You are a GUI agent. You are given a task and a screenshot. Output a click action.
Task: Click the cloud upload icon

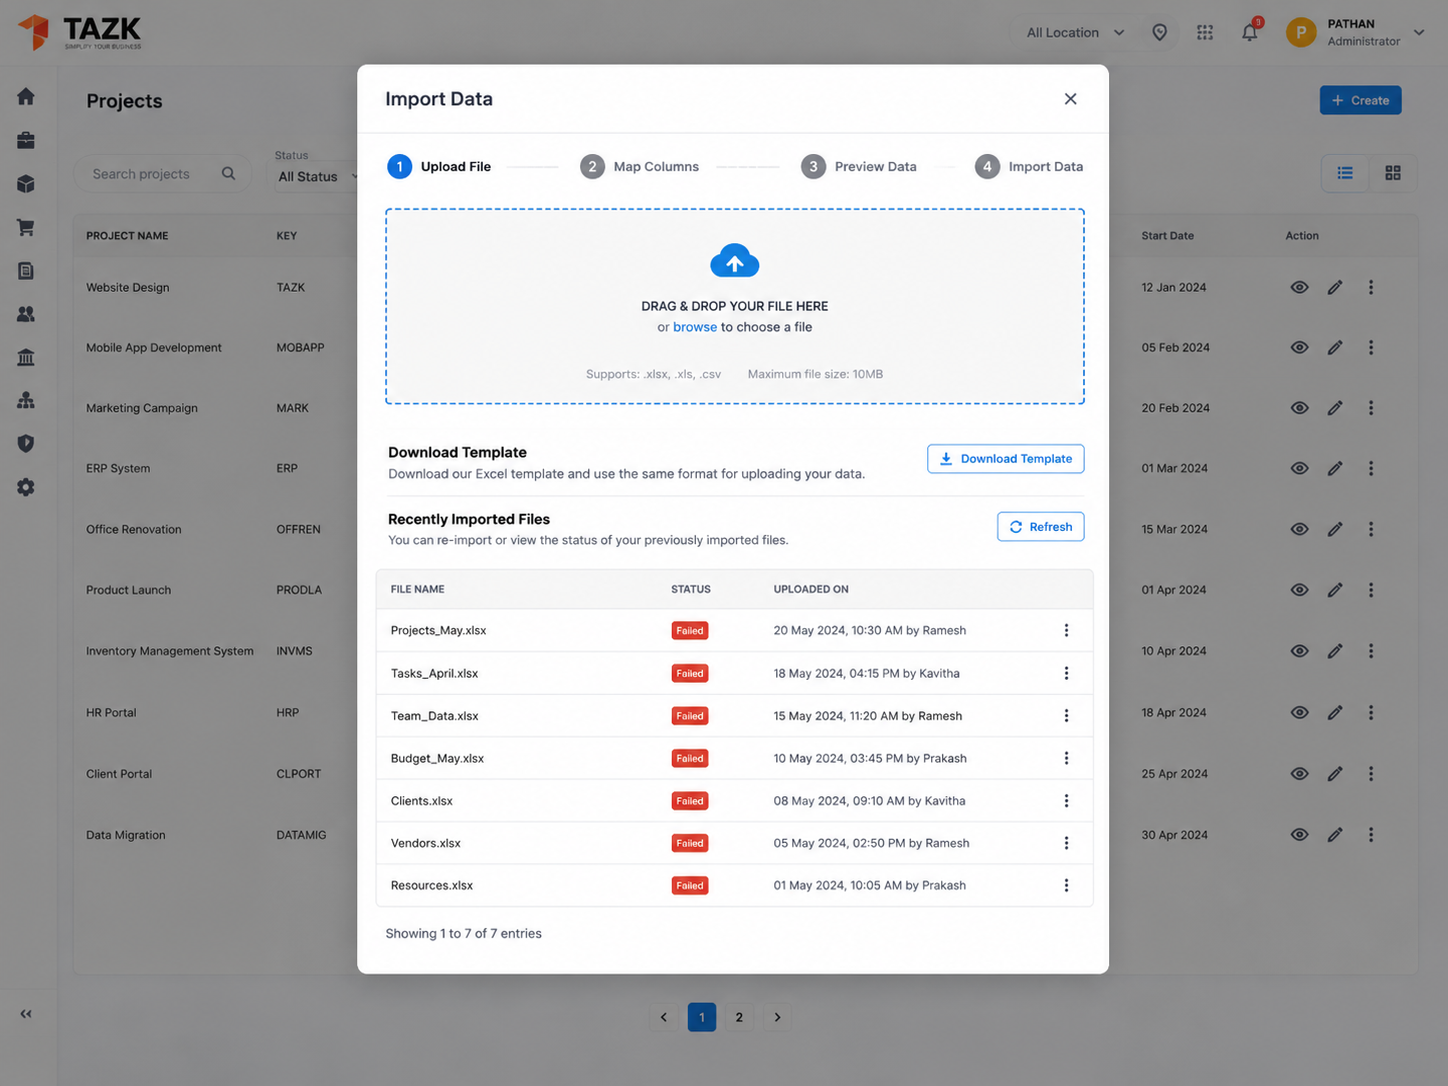735,262
